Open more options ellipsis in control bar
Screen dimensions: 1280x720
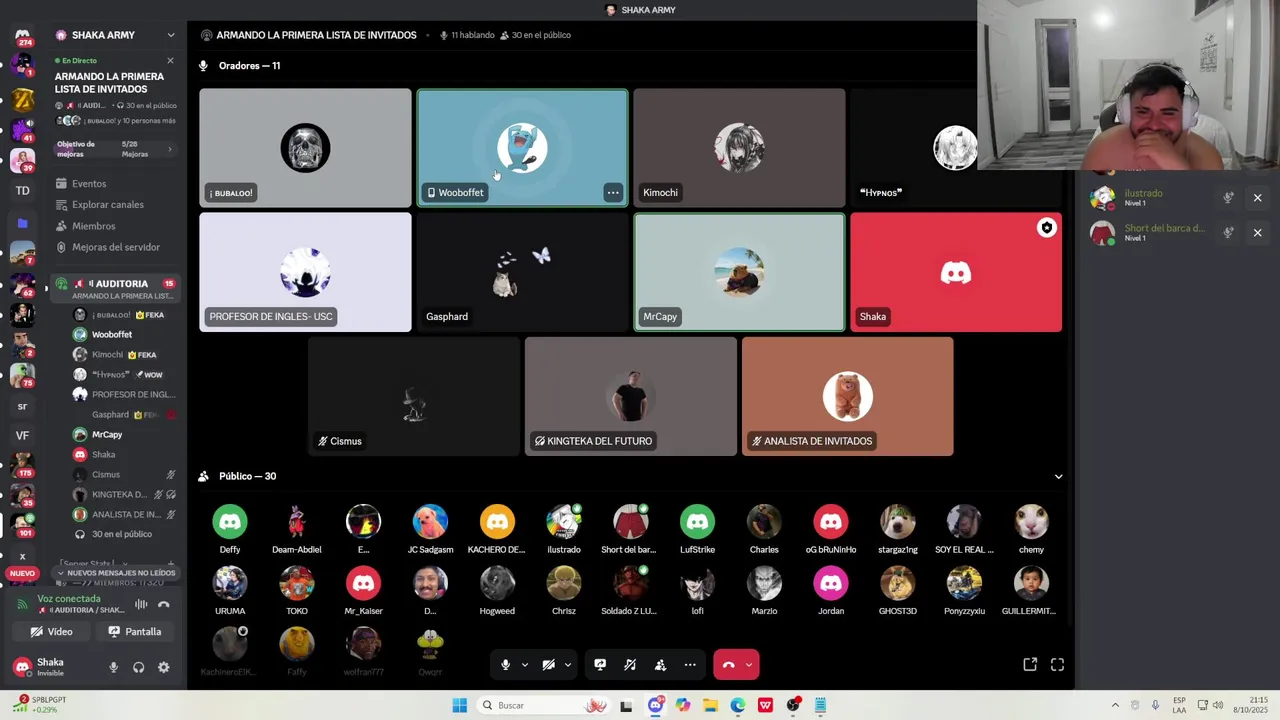[x=690, y=665]
